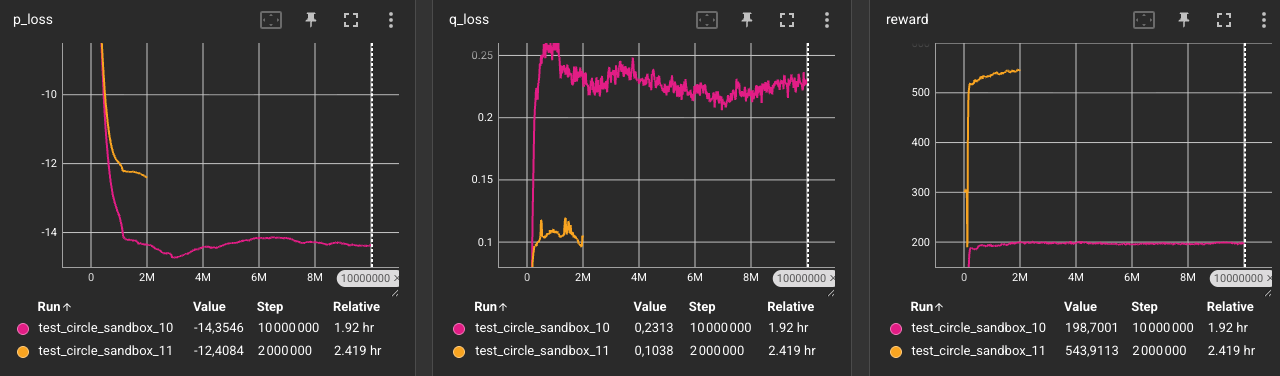Screen dimensions: 1280x376
Task: Click pink swatch of test_circle_sandbox_10 in q_loss
Action: pos(459,328)
